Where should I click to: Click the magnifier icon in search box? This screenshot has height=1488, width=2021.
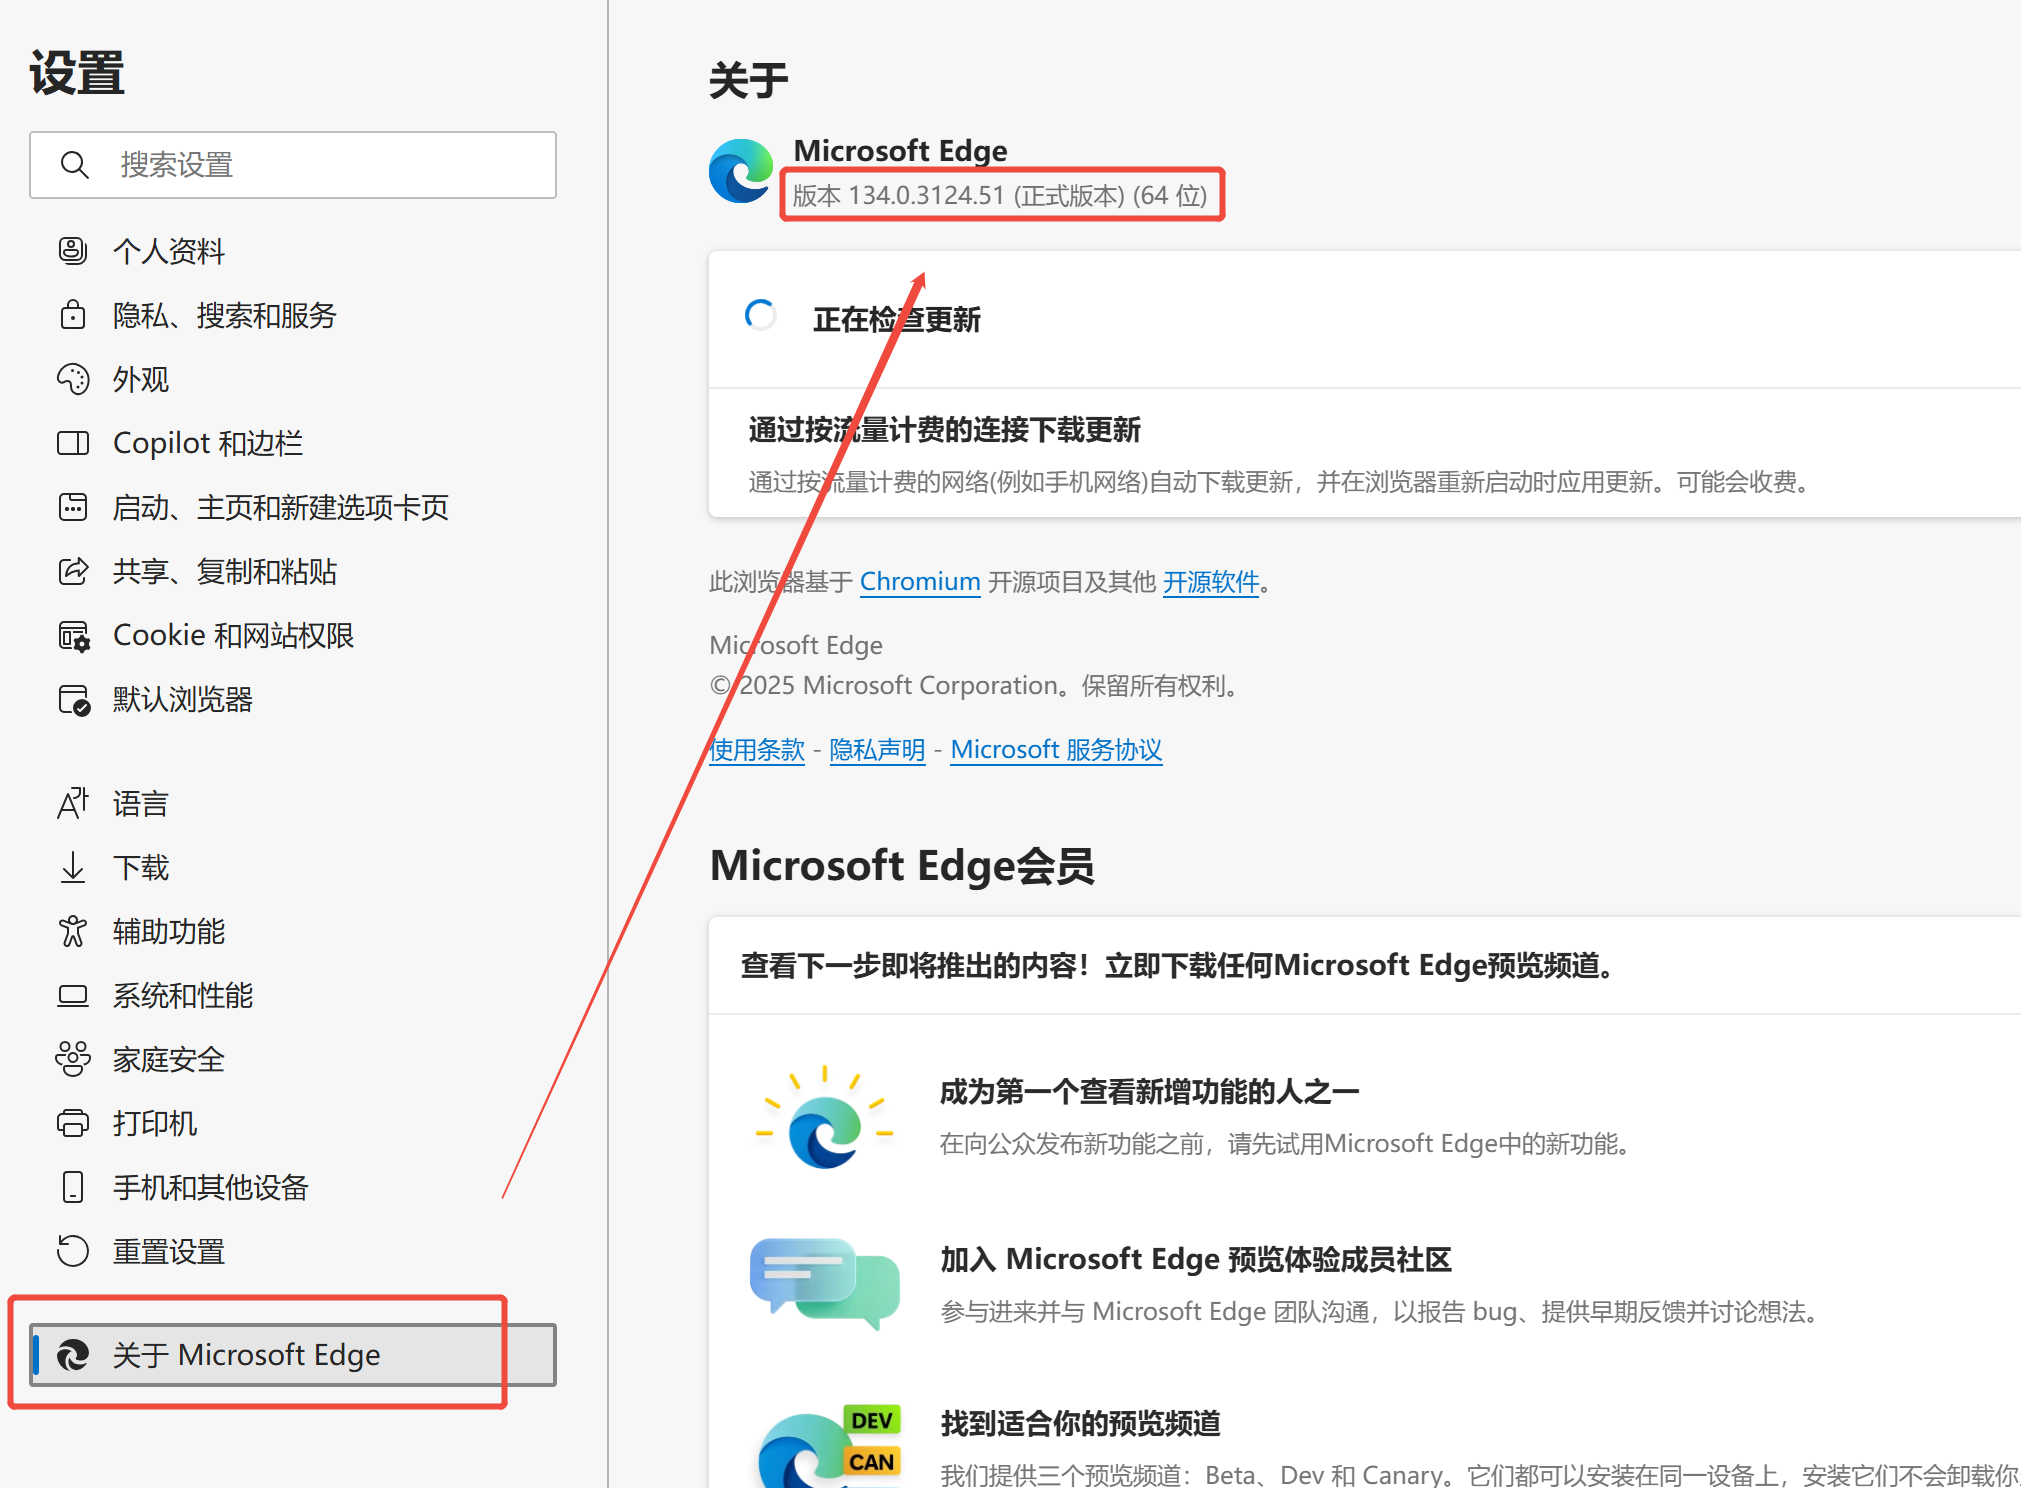tap(75, 165)
